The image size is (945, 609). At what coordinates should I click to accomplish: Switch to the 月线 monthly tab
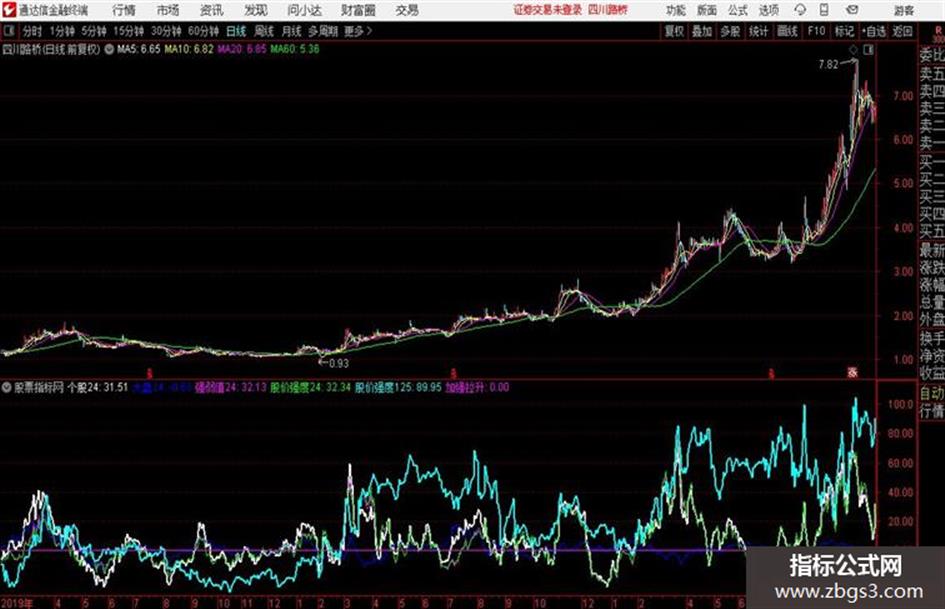(x=292, y=31)
